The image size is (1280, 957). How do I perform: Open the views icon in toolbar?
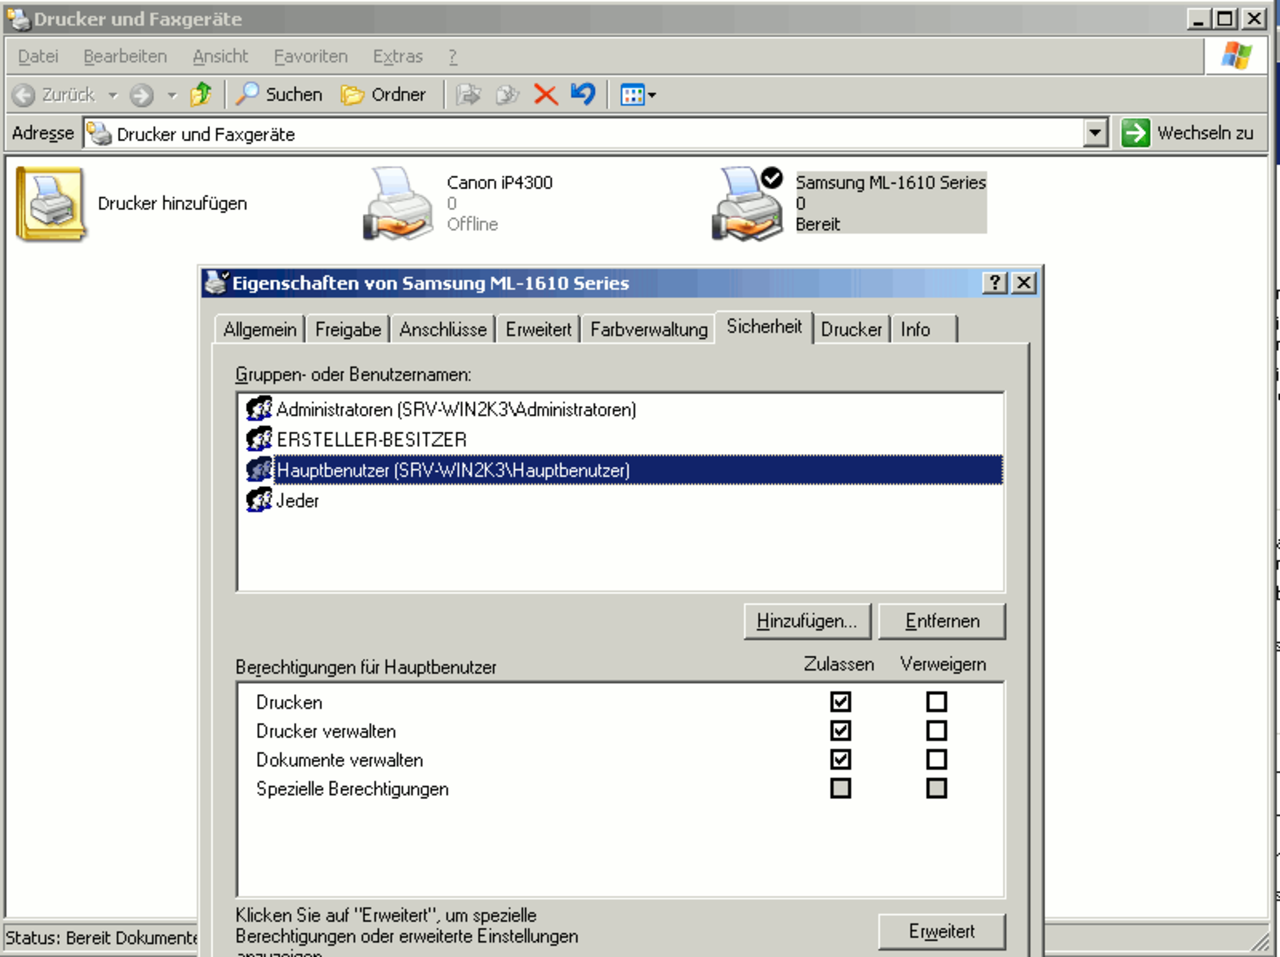[632, 95]
